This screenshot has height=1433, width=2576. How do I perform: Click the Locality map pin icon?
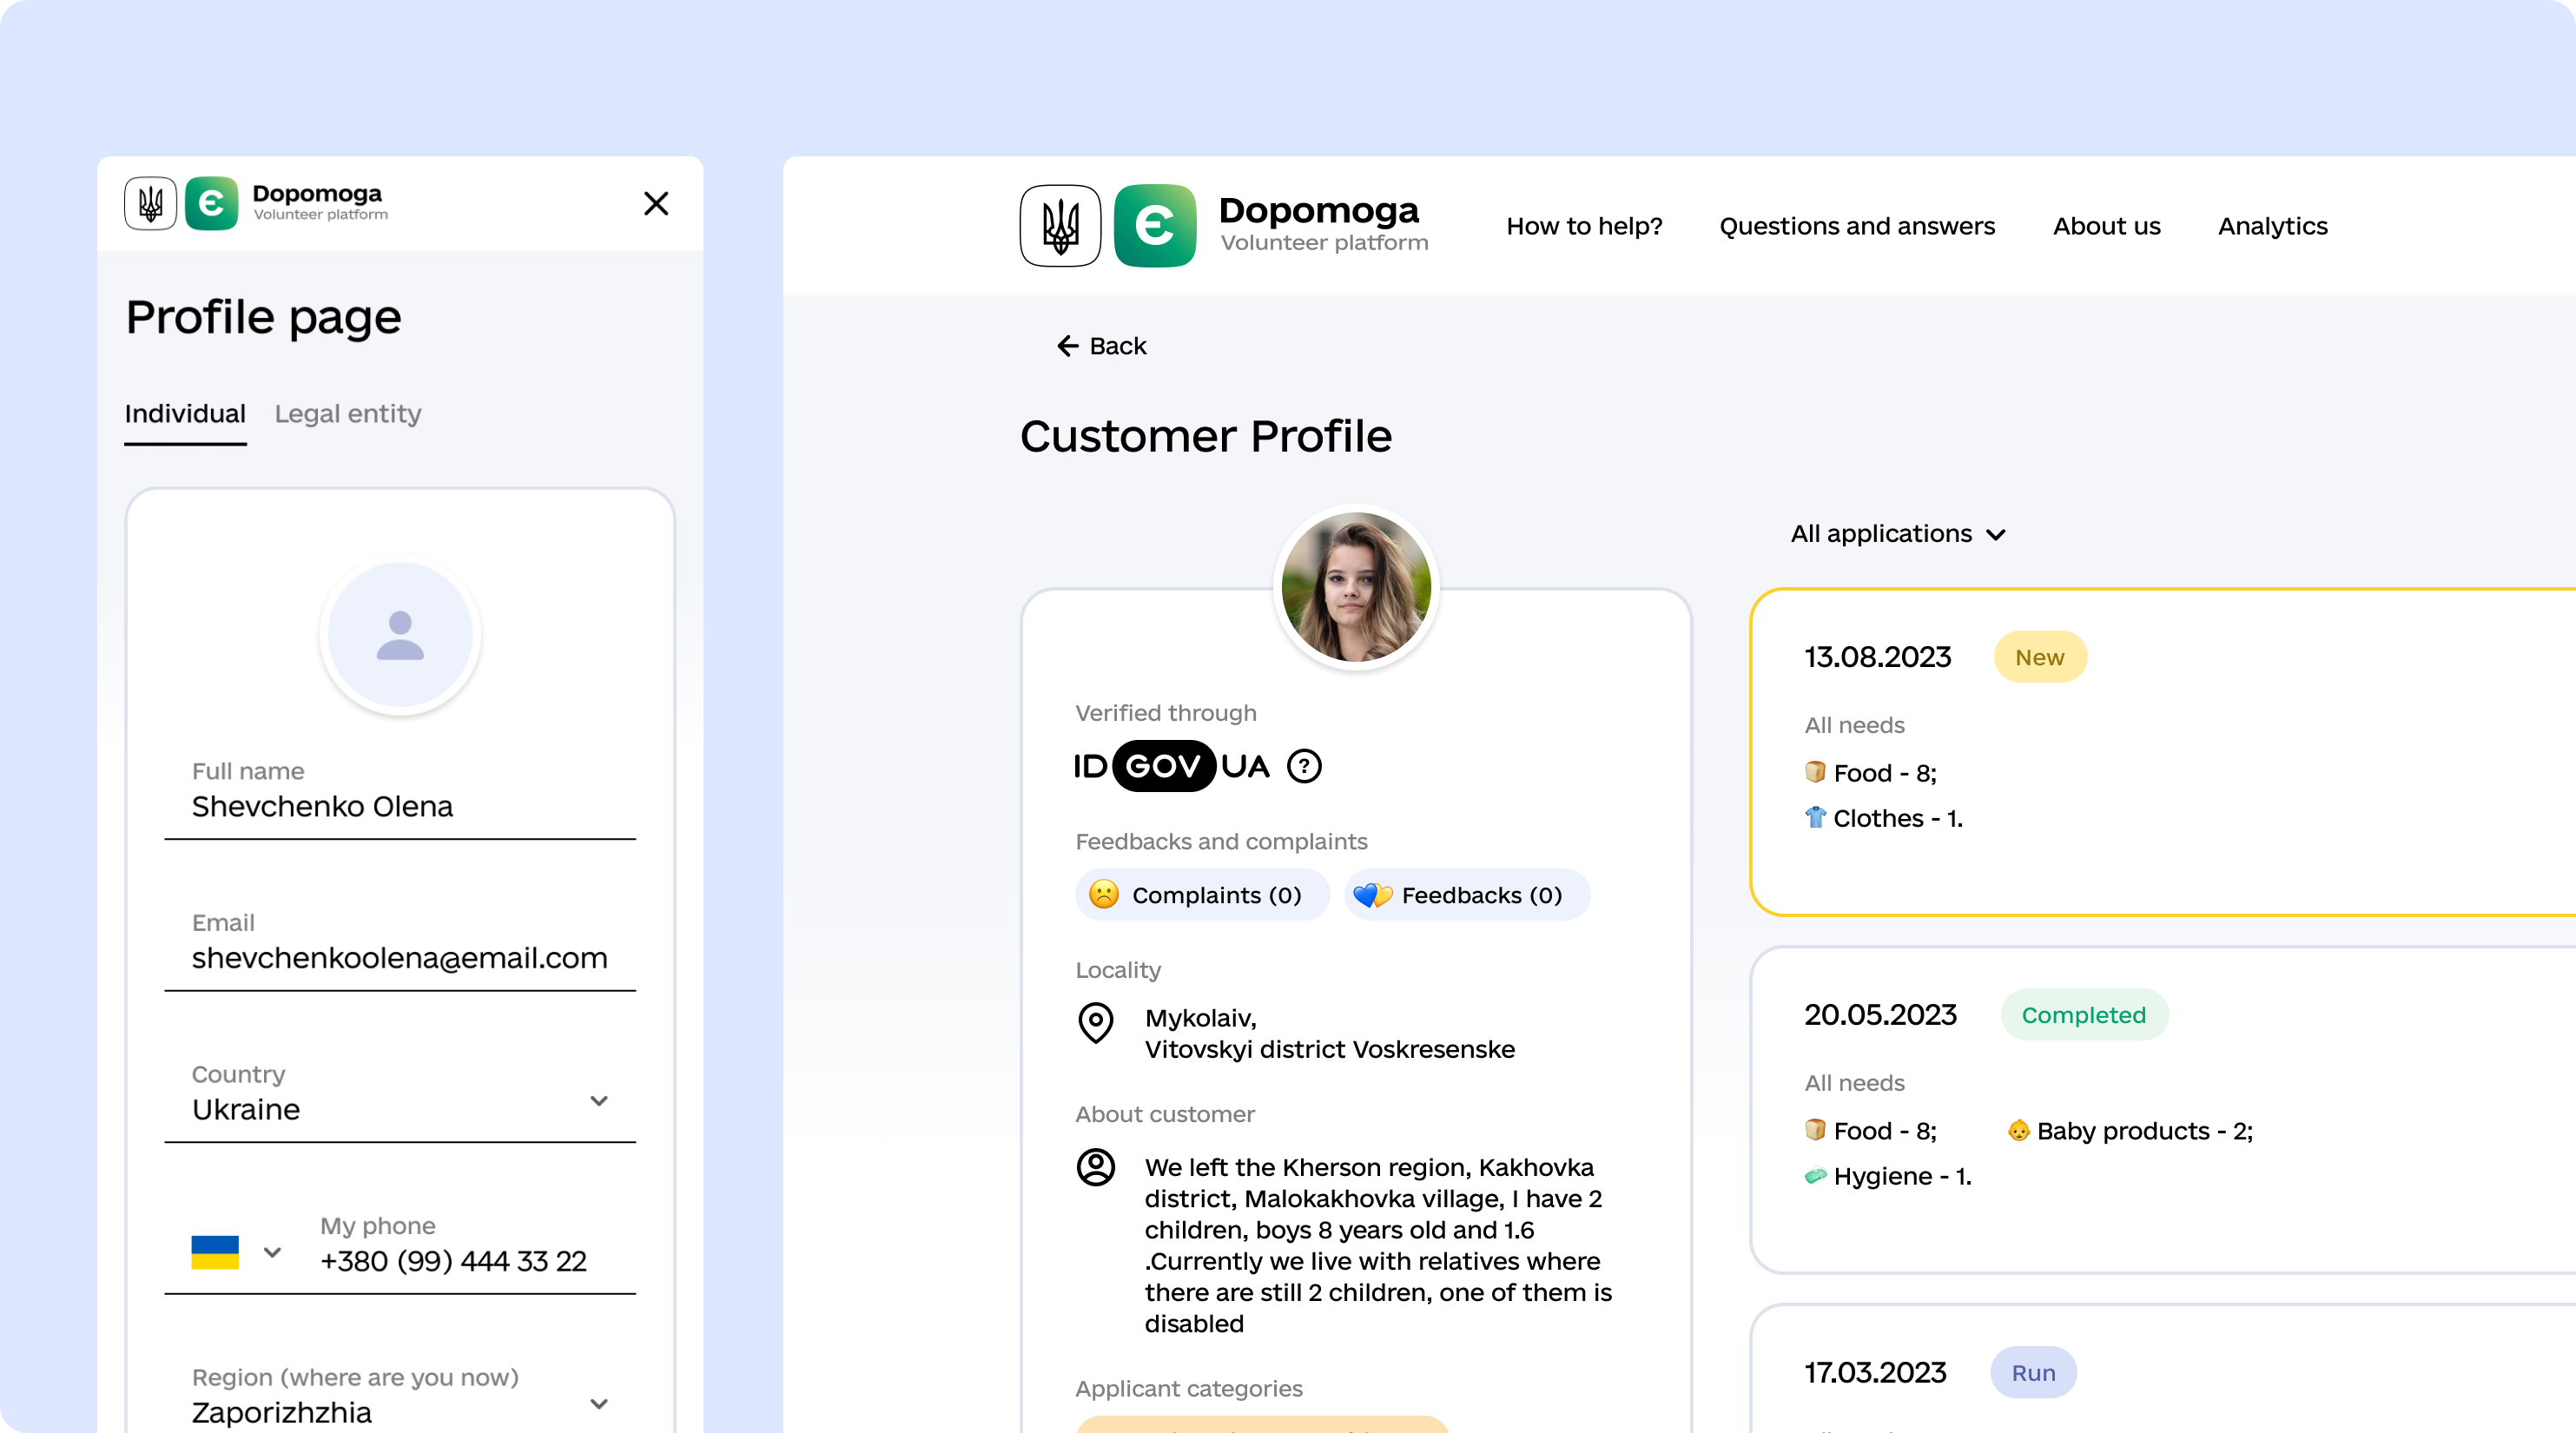[1096, 1023]
